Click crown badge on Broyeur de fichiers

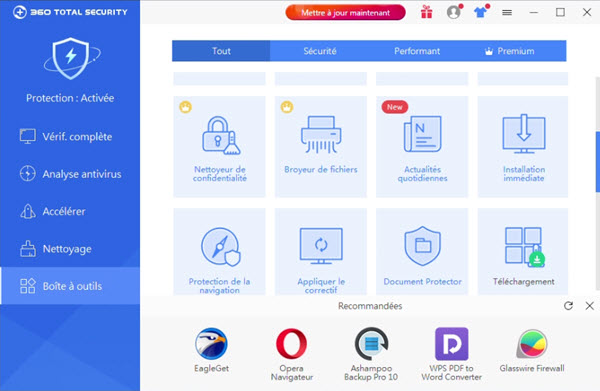(287, 107)
